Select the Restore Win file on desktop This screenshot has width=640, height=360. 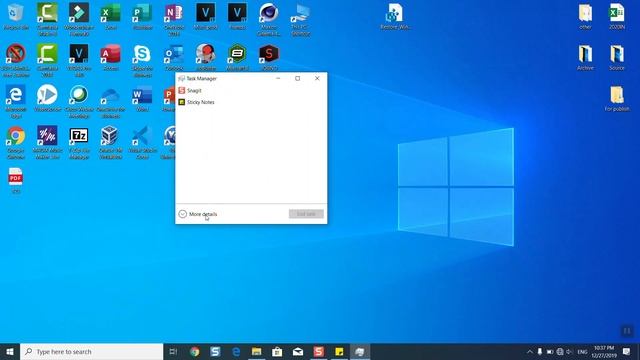coord(395,17)
